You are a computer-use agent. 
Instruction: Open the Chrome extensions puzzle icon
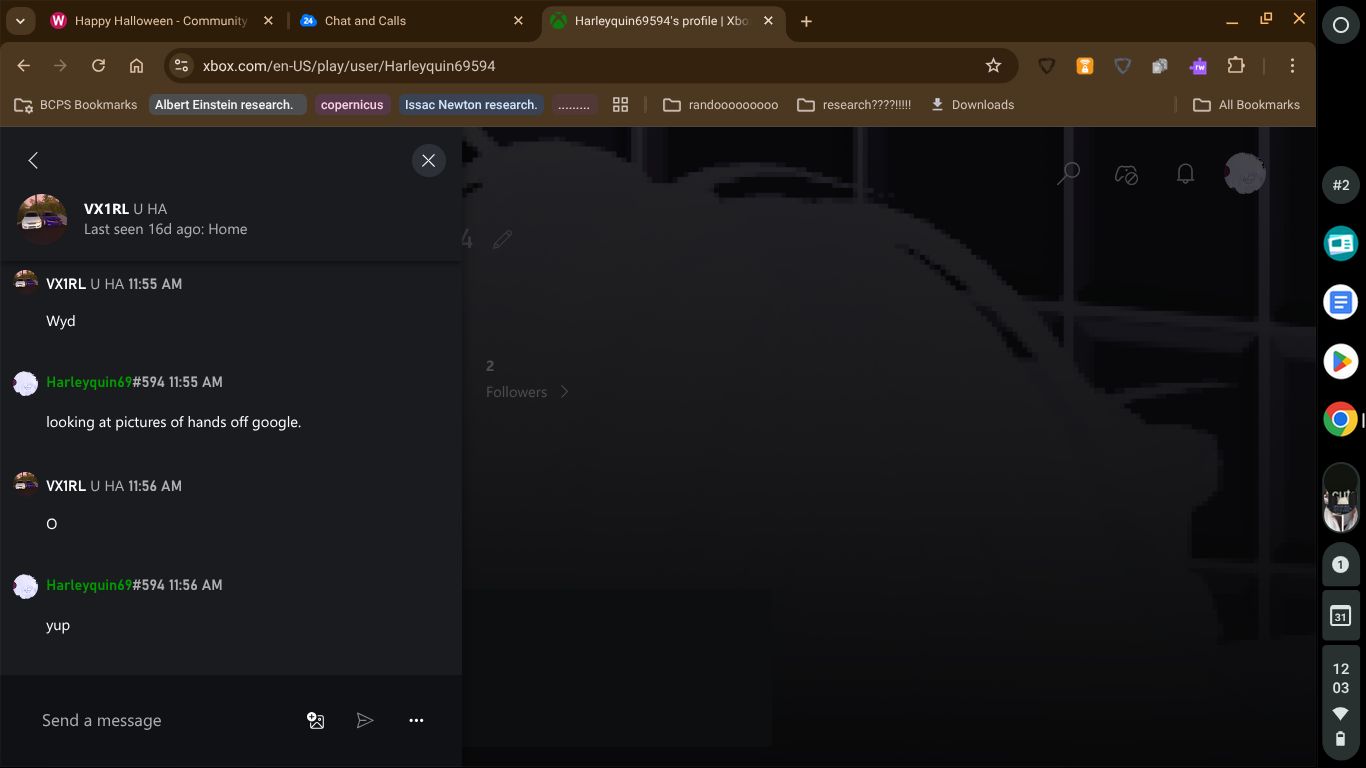pyautogui.click(x=1236, y=66)
